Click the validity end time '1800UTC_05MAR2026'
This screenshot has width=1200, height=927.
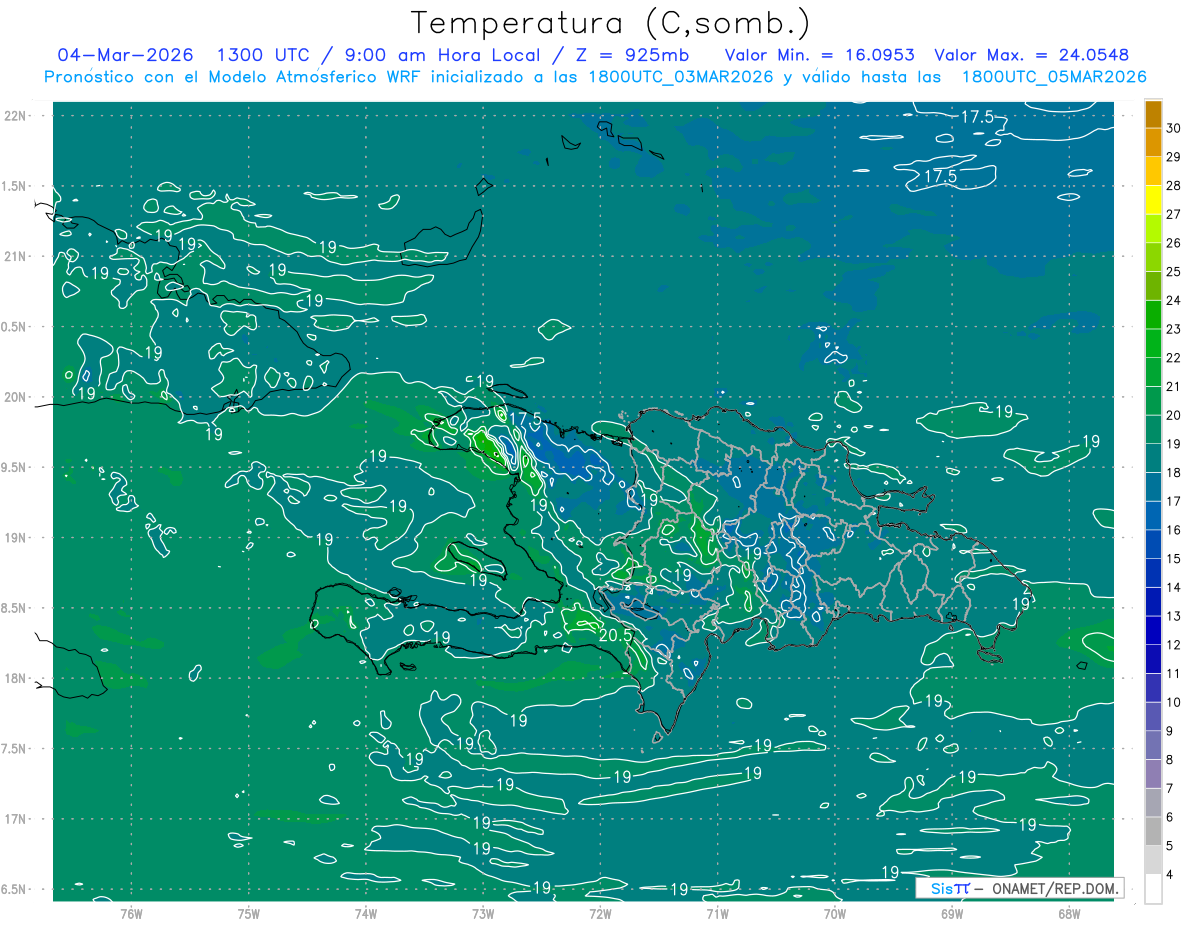click(x=1054, y=77)
